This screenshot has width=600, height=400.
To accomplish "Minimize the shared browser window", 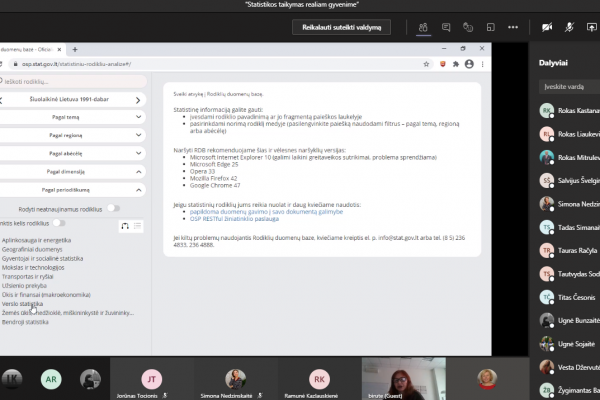I will pos(444,49).
